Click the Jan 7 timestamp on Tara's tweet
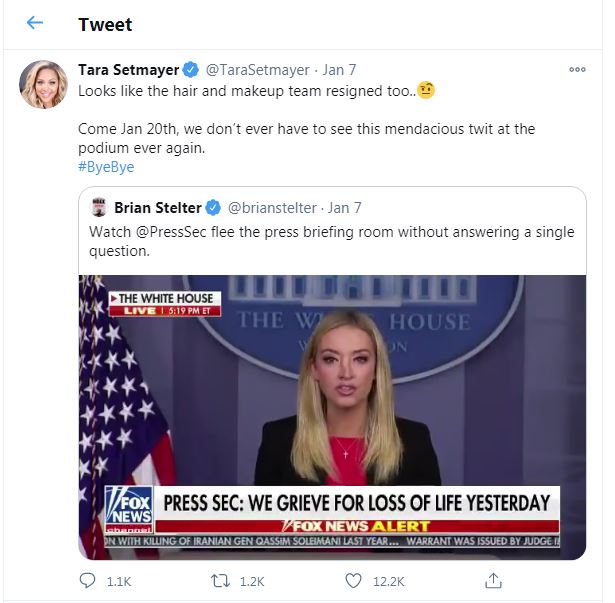The width and height of the screenshot is (615, 603). (x=340, y=70)
